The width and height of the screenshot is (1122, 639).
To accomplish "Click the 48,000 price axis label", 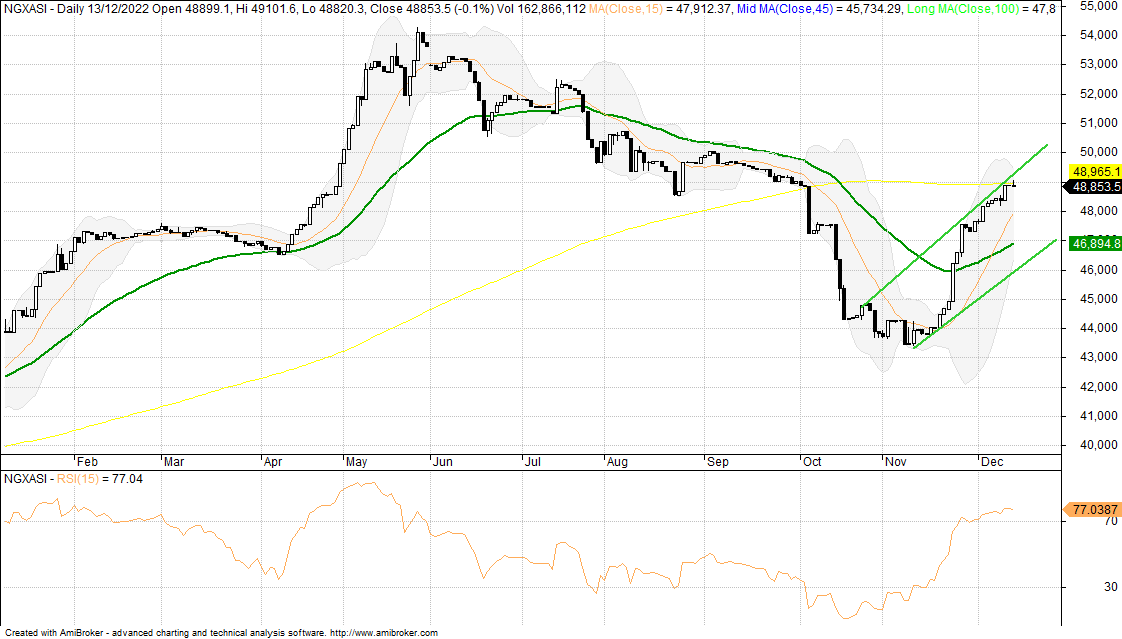I will tap(1098, 211).
